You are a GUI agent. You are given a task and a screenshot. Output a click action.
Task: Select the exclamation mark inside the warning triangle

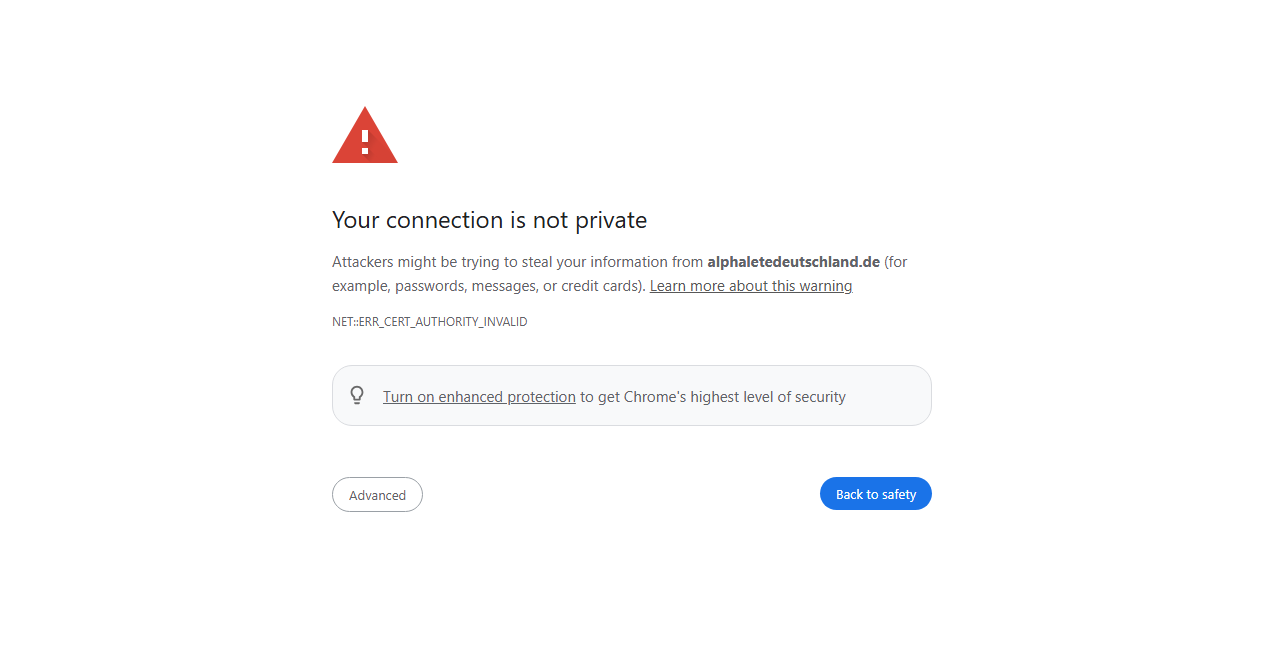coord(364,140)
